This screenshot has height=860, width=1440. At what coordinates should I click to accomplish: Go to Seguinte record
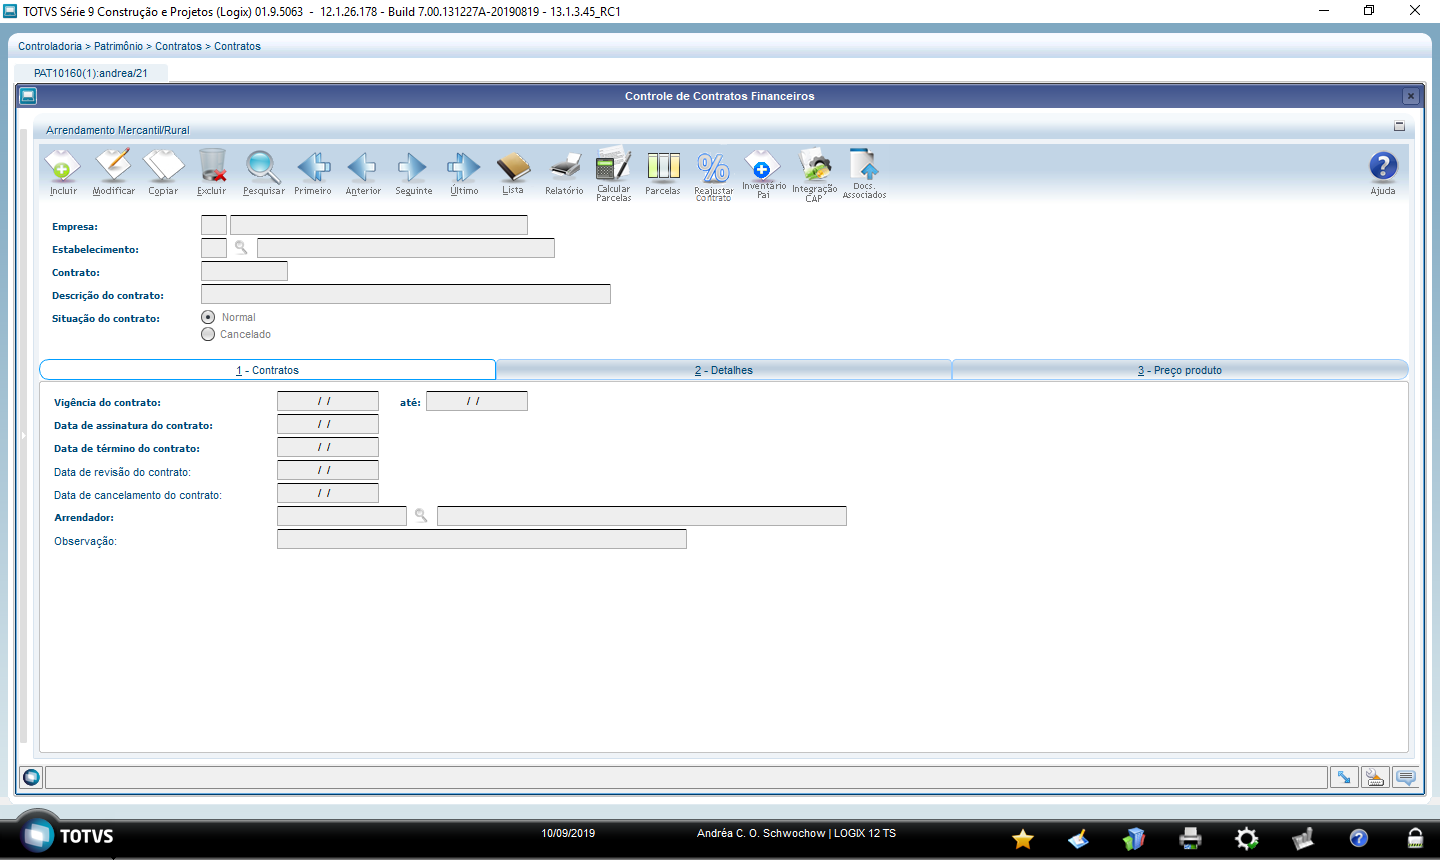pyautogui.click(x=413, y=172)
